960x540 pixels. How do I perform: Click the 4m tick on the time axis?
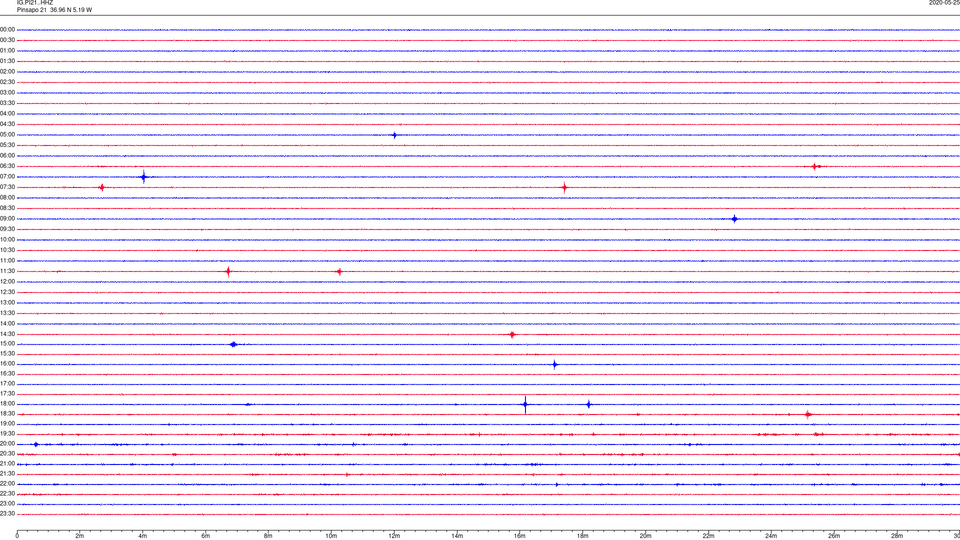143,536
